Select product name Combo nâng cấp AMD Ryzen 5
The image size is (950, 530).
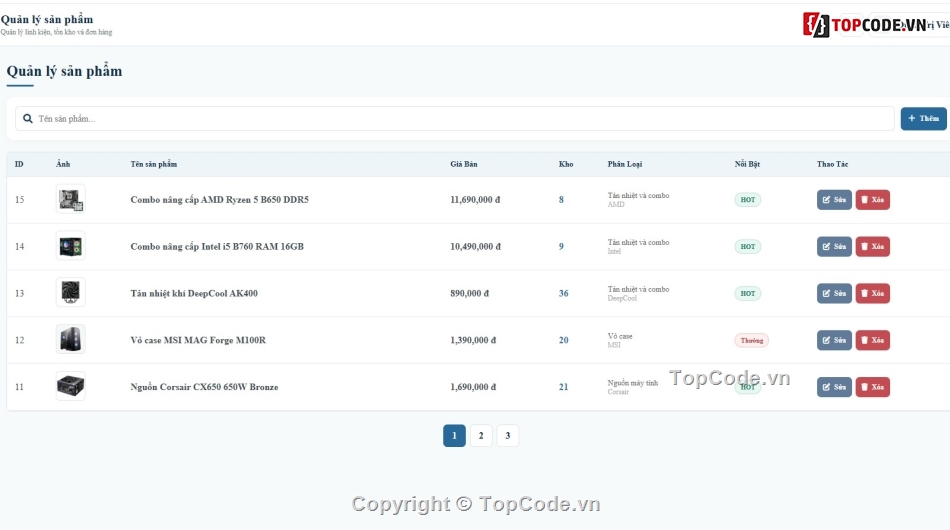pyautogui.click(x=219, y=200)
